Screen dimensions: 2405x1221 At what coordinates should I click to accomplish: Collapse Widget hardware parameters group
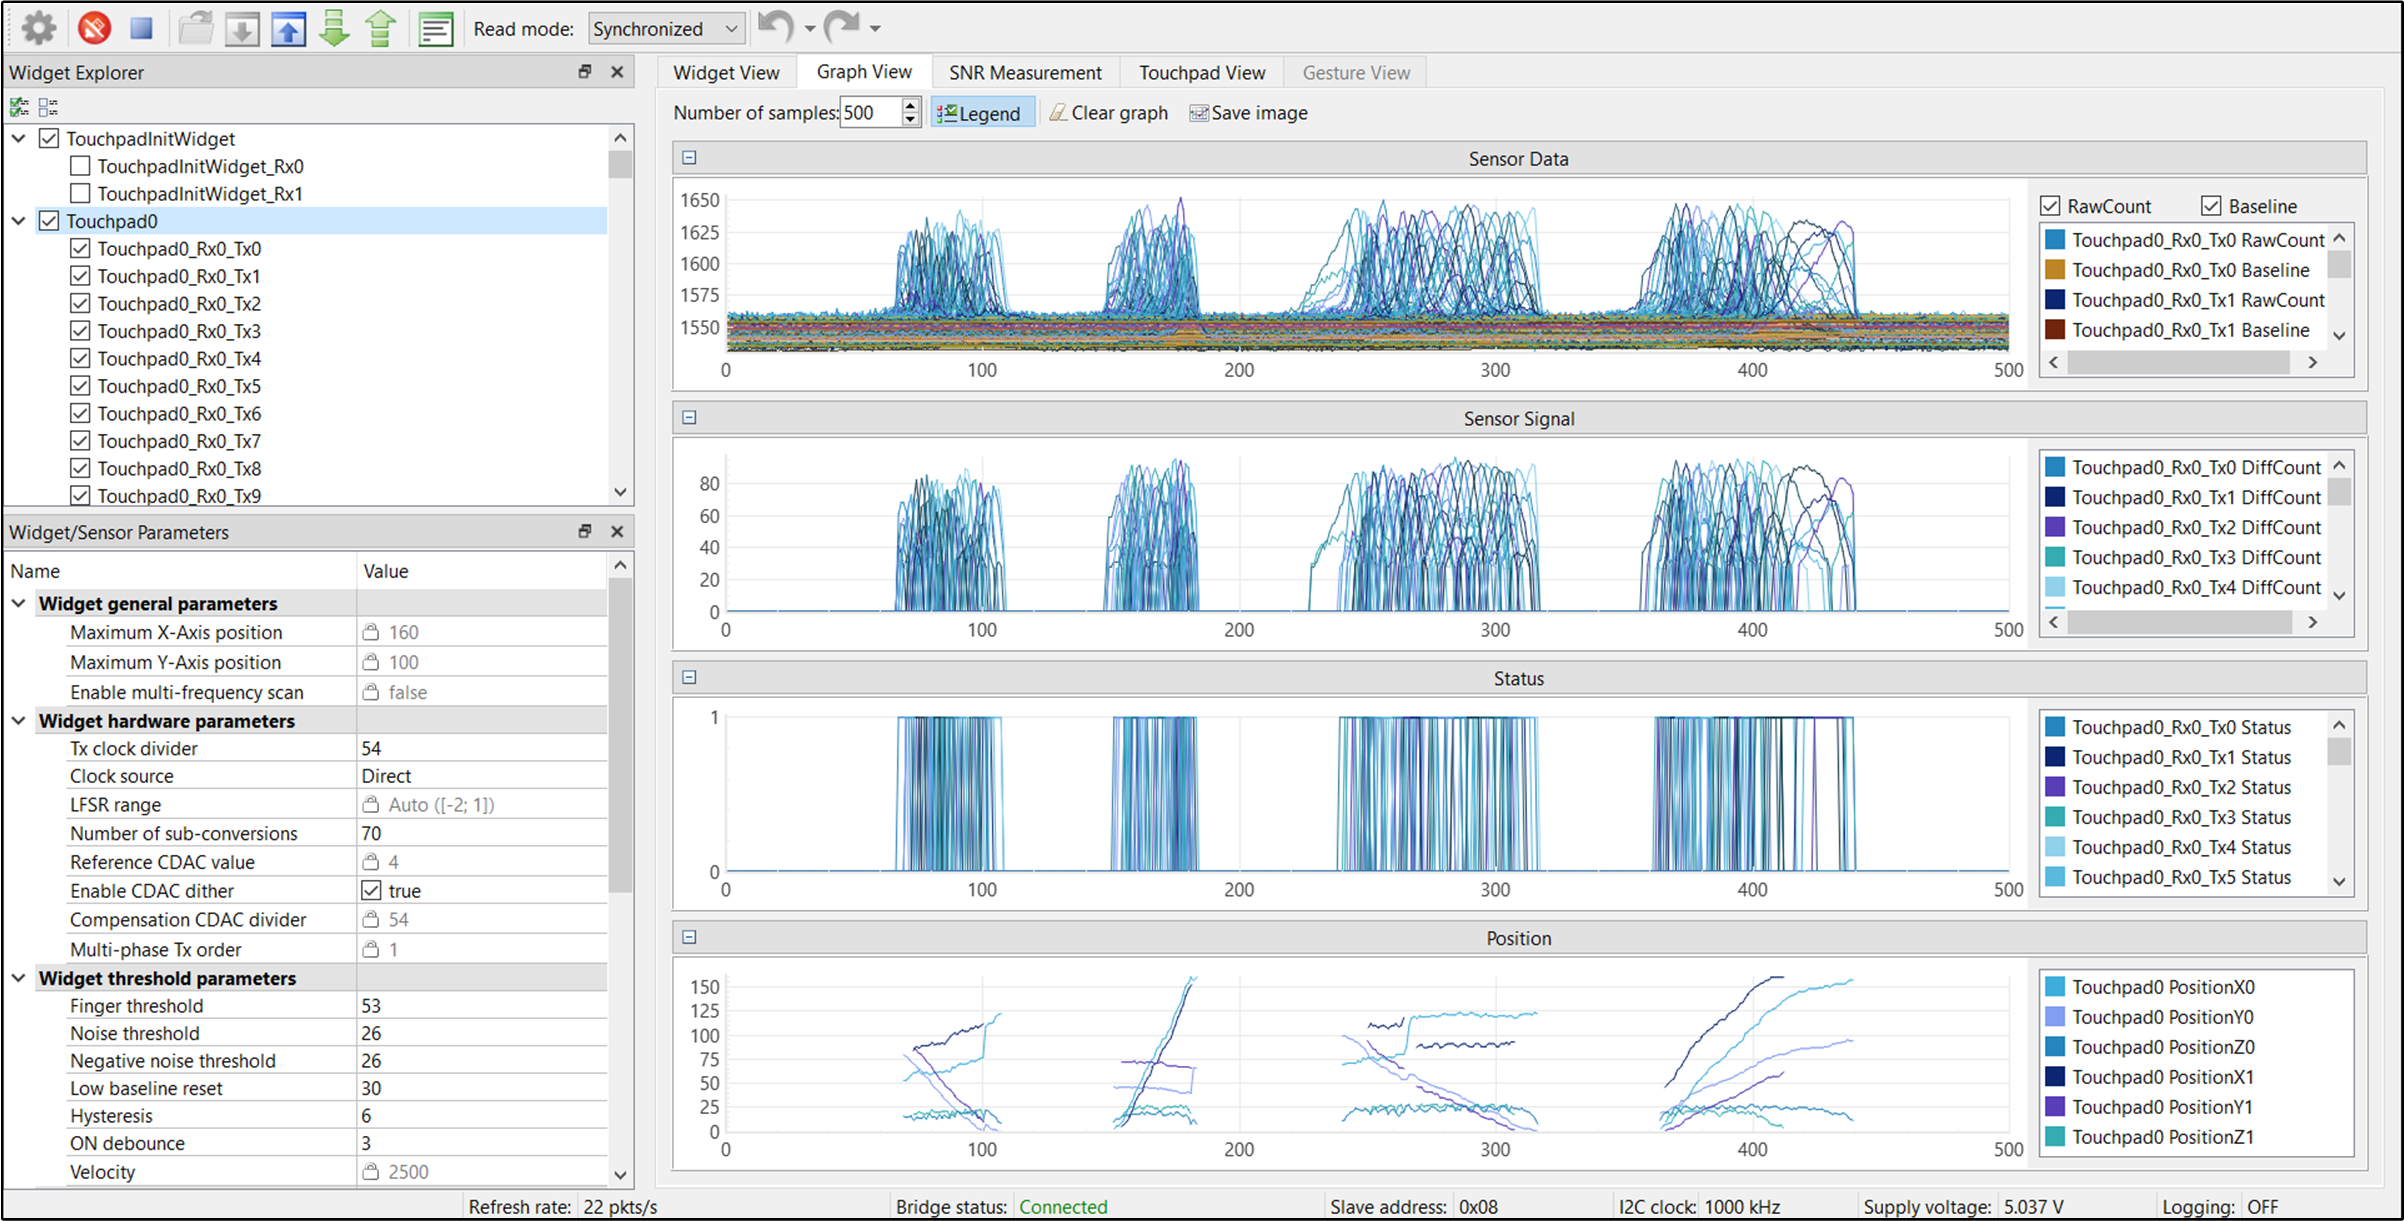click(x=19, y=721)
